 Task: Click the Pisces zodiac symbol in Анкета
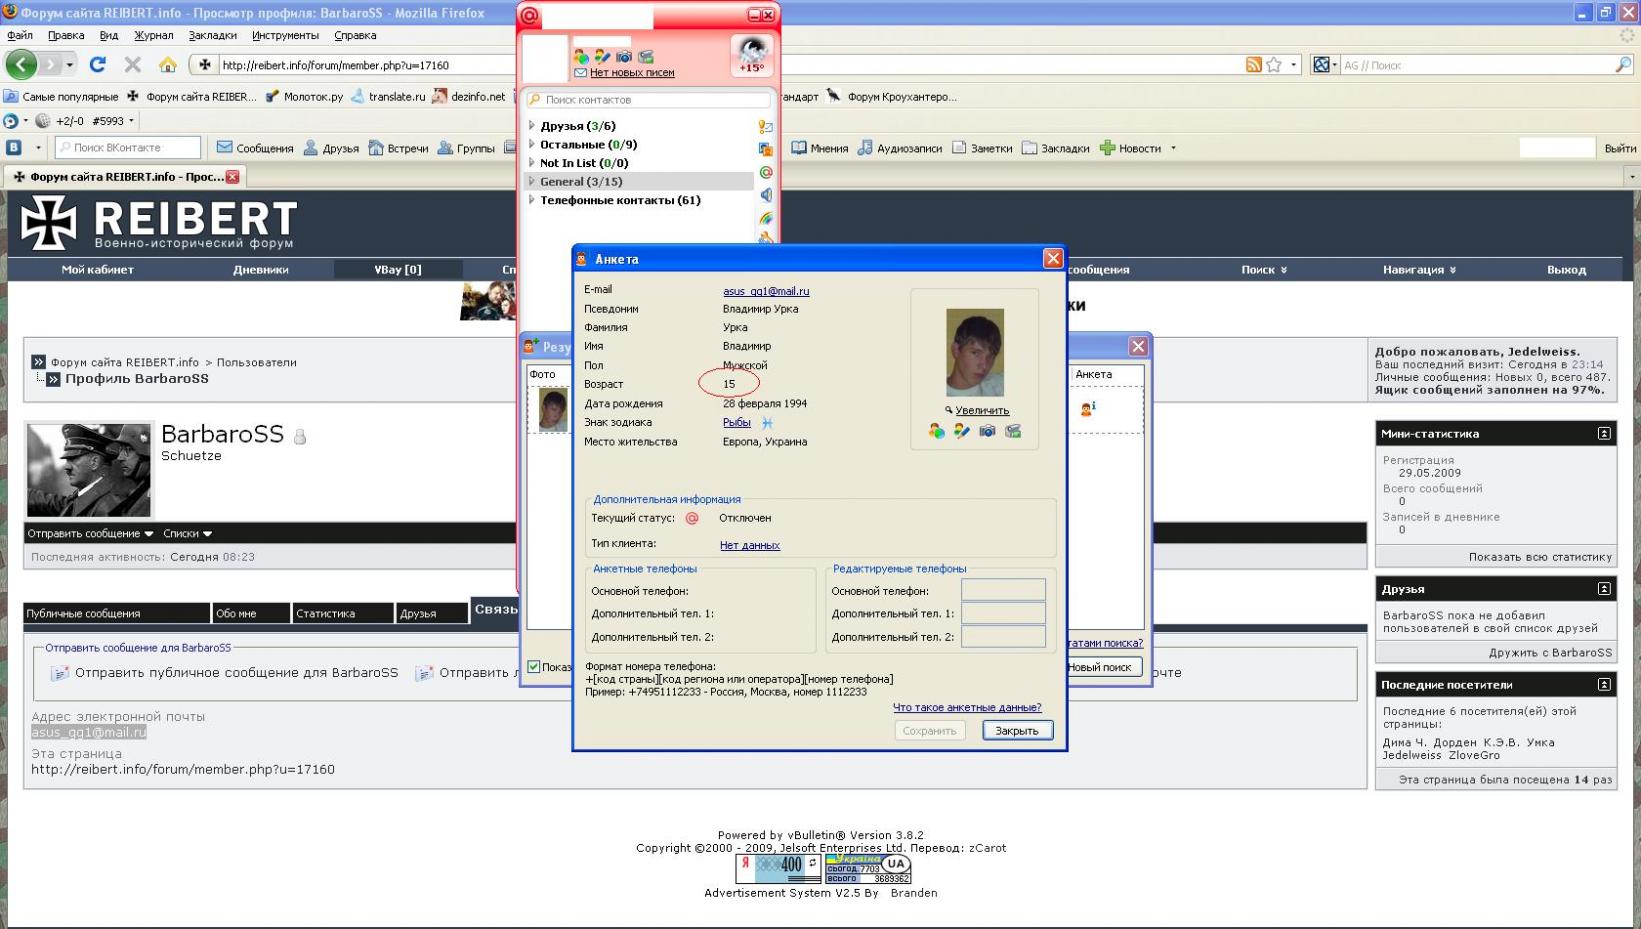[x=767, y=423]
